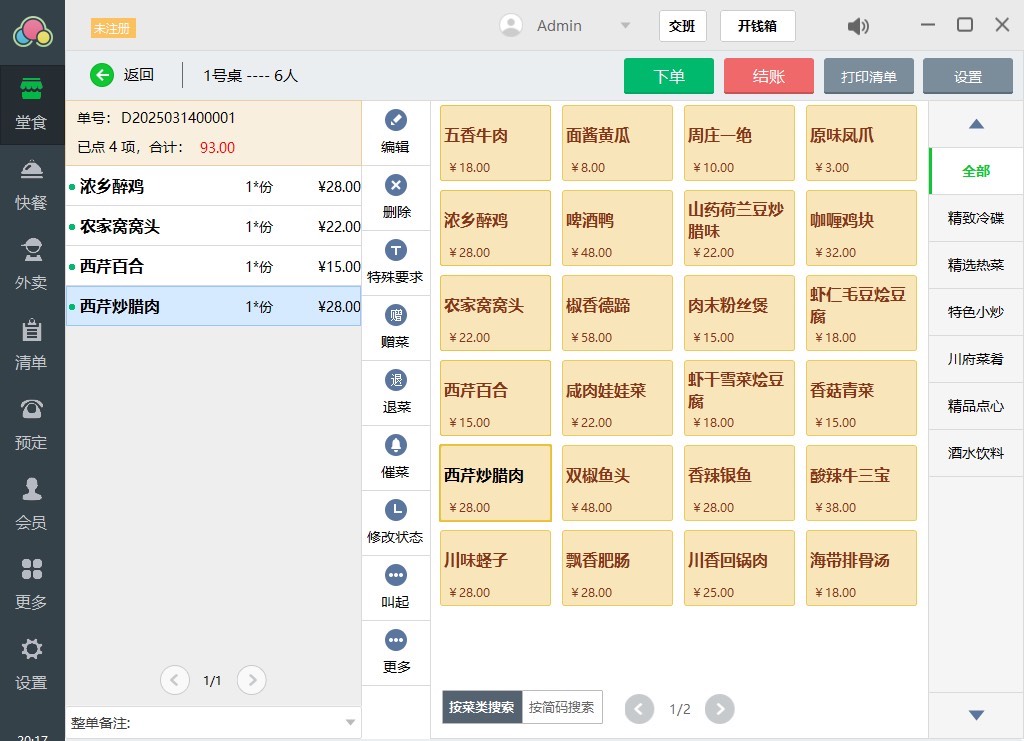Mute sound with the speaker icon
This screenshot has height=741, width=1024.
(858, 26)
